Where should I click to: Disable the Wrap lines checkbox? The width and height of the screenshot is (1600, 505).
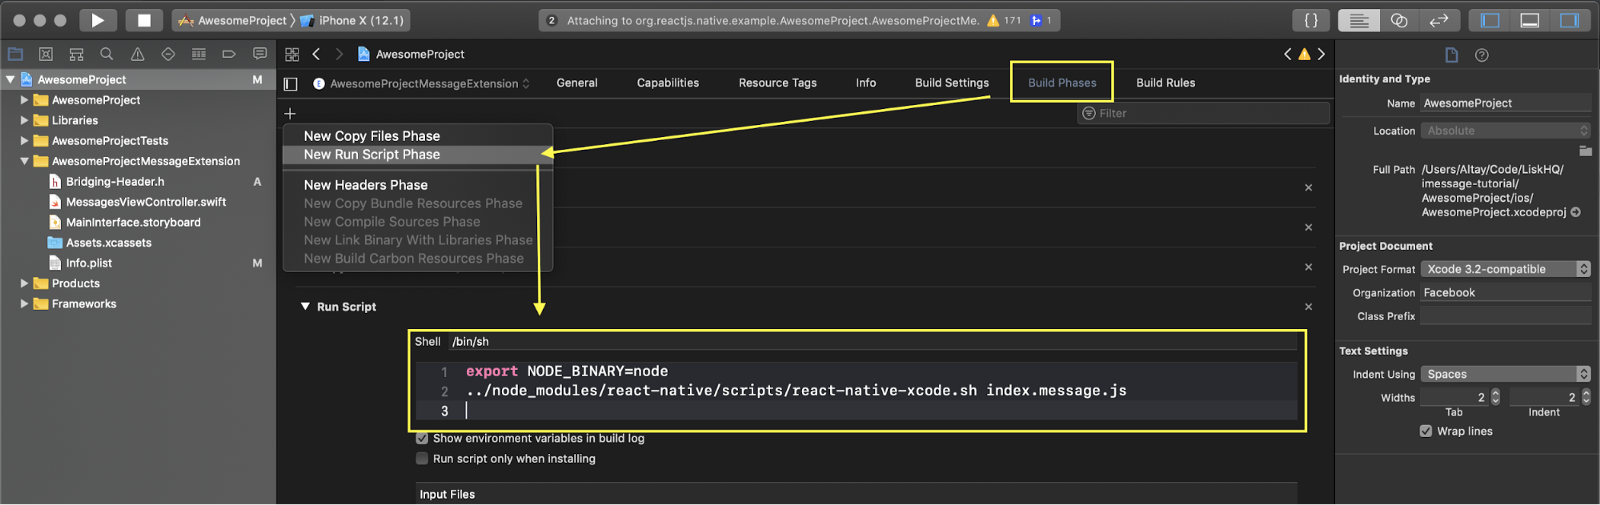pyautogui.click(x=1426, y=432)
